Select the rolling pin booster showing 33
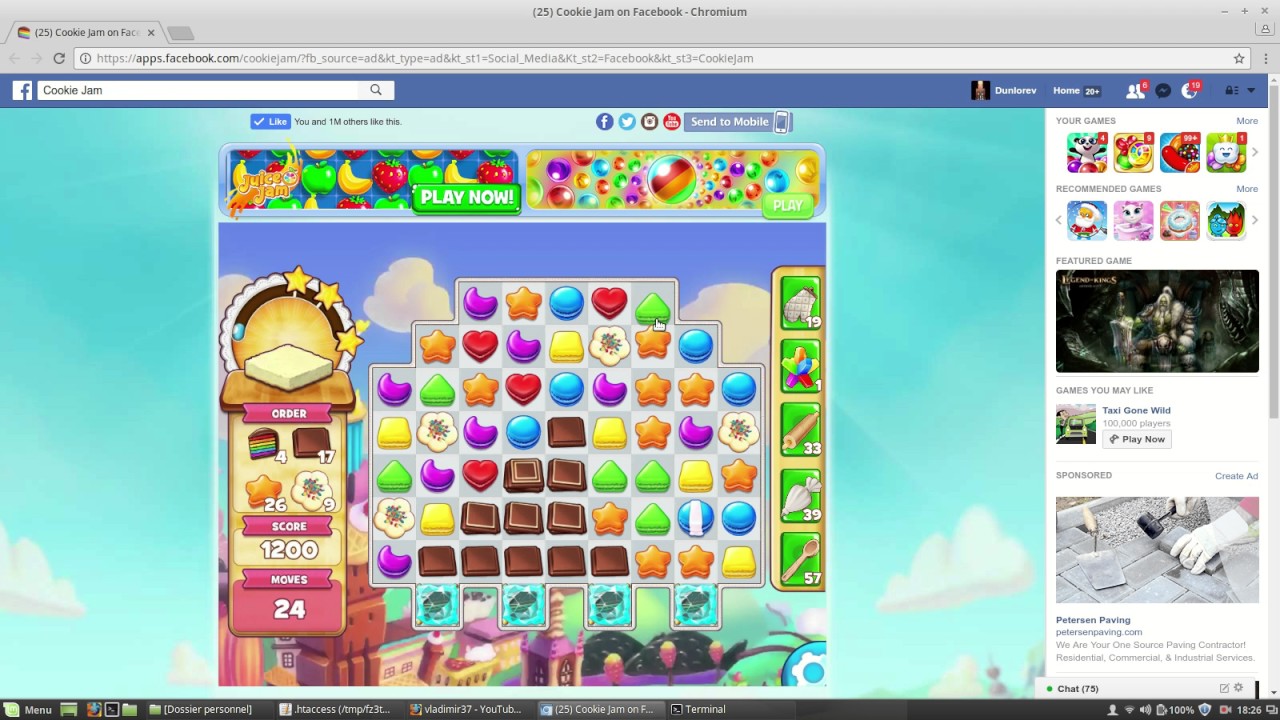This screenshot has height=720, width=1280. click(x=800, y=431)
